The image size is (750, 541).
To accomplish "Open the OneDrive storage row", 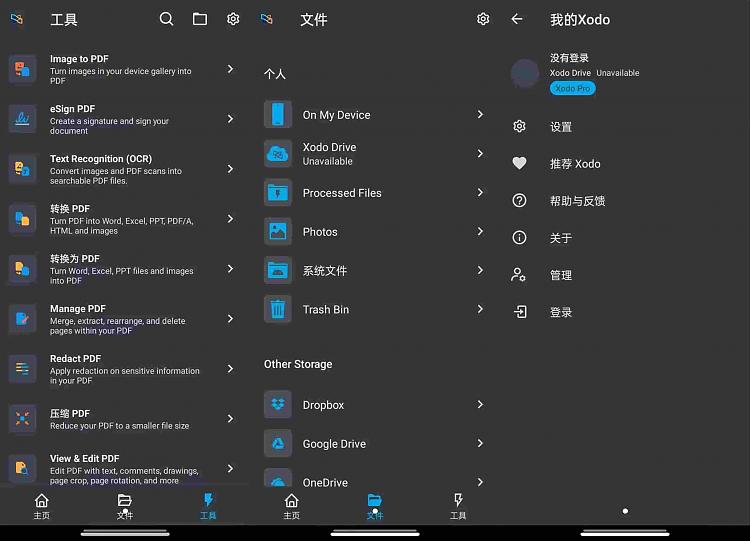I will (x=375, y=481).
